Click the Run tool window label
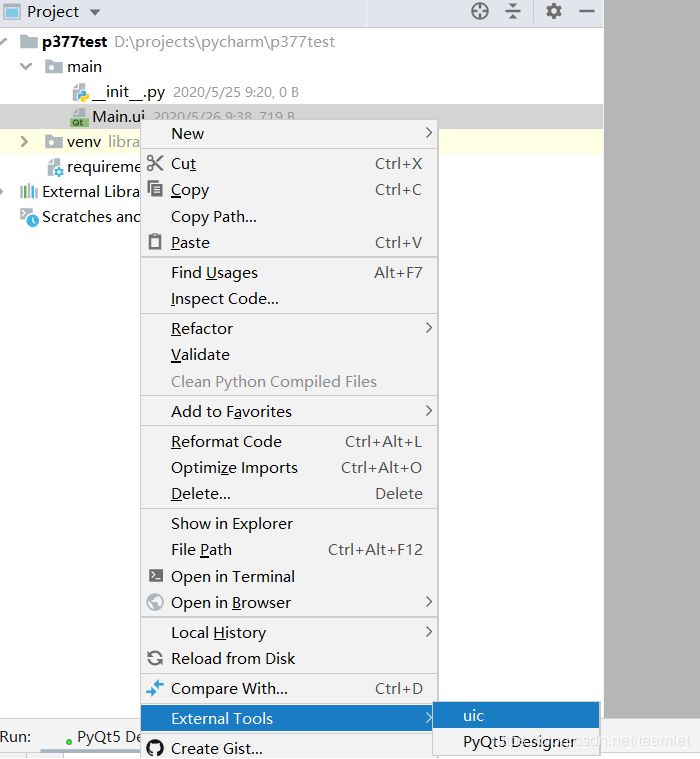The image size is (700, 759). (x=15, y=737)
